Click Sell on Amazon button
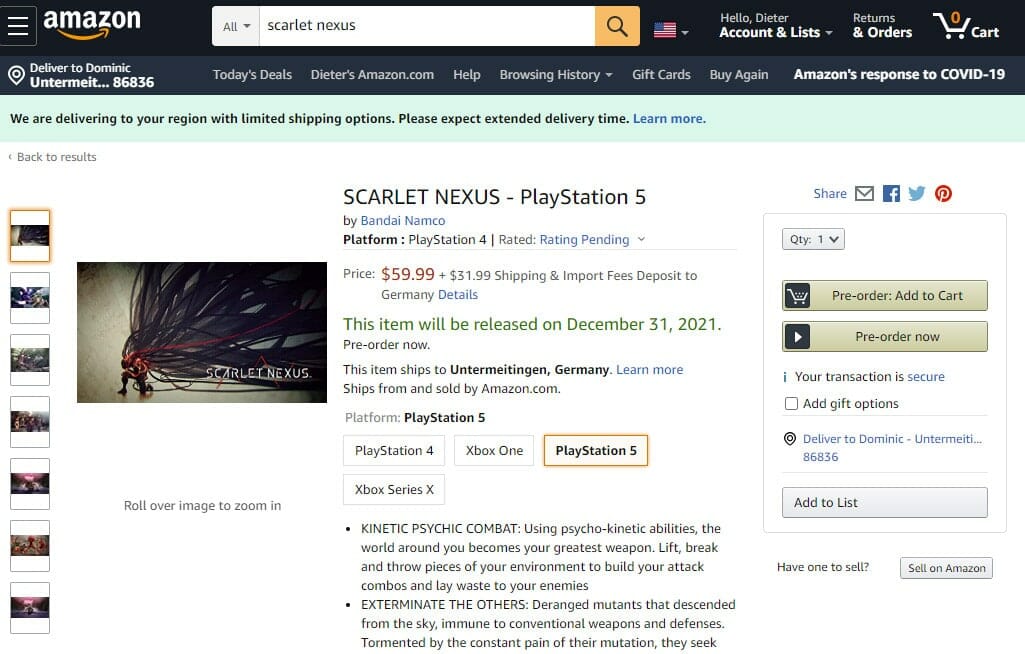The height and width of the screenshot is (654, 1025). pos(946,568)
